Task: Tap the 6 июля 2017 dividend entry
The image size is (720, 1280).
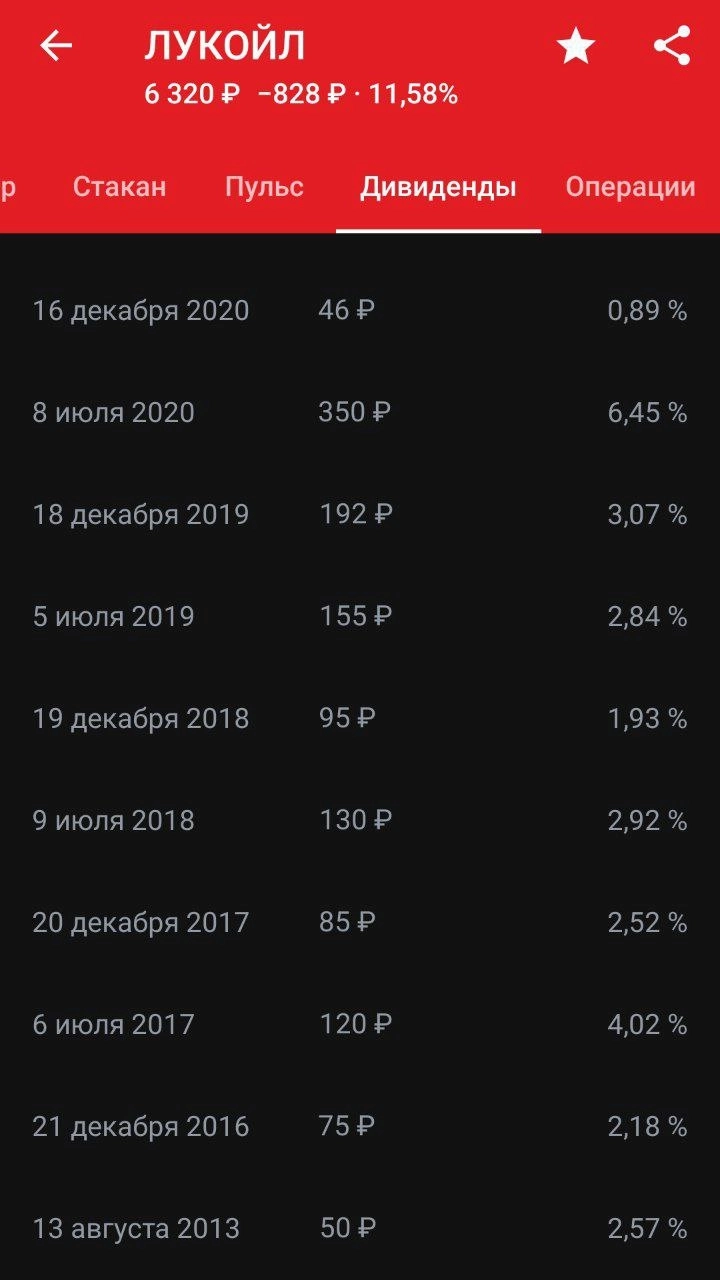Action: [360, 1025]
